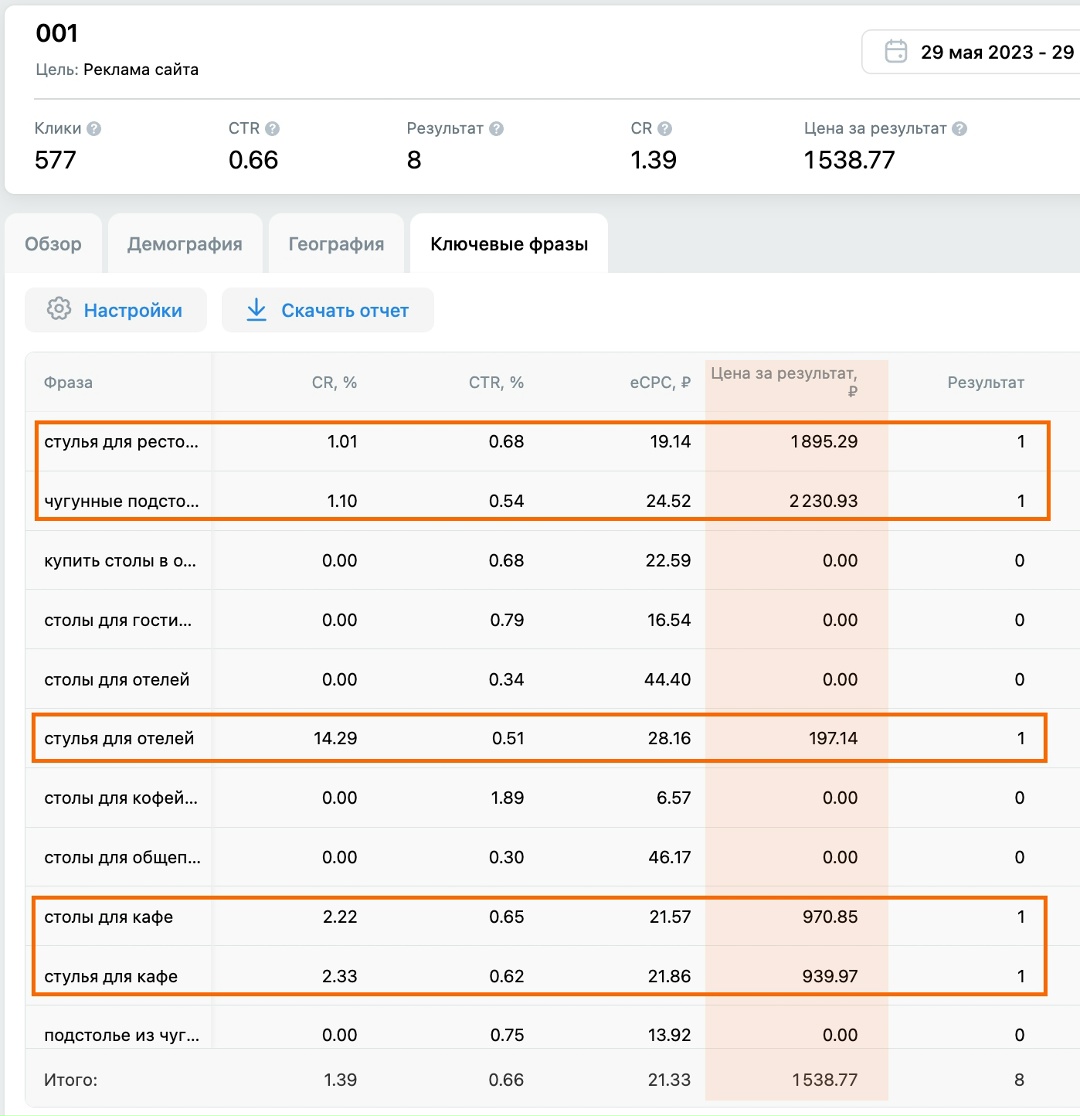
Task: Click the calendar icon in date picker
Action: tap(897, 52)
